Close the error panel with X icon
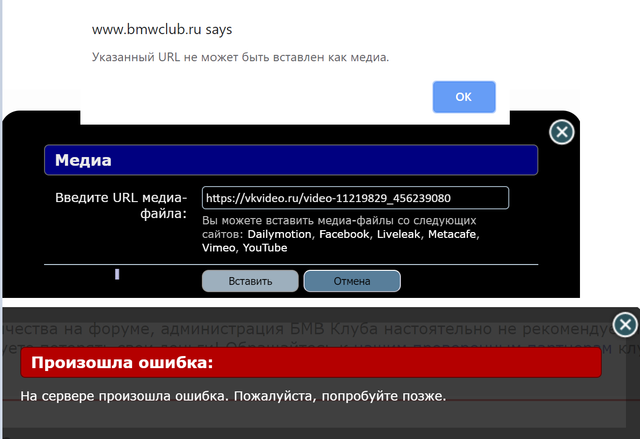This screenshot has width=640, height=439. 625,325
